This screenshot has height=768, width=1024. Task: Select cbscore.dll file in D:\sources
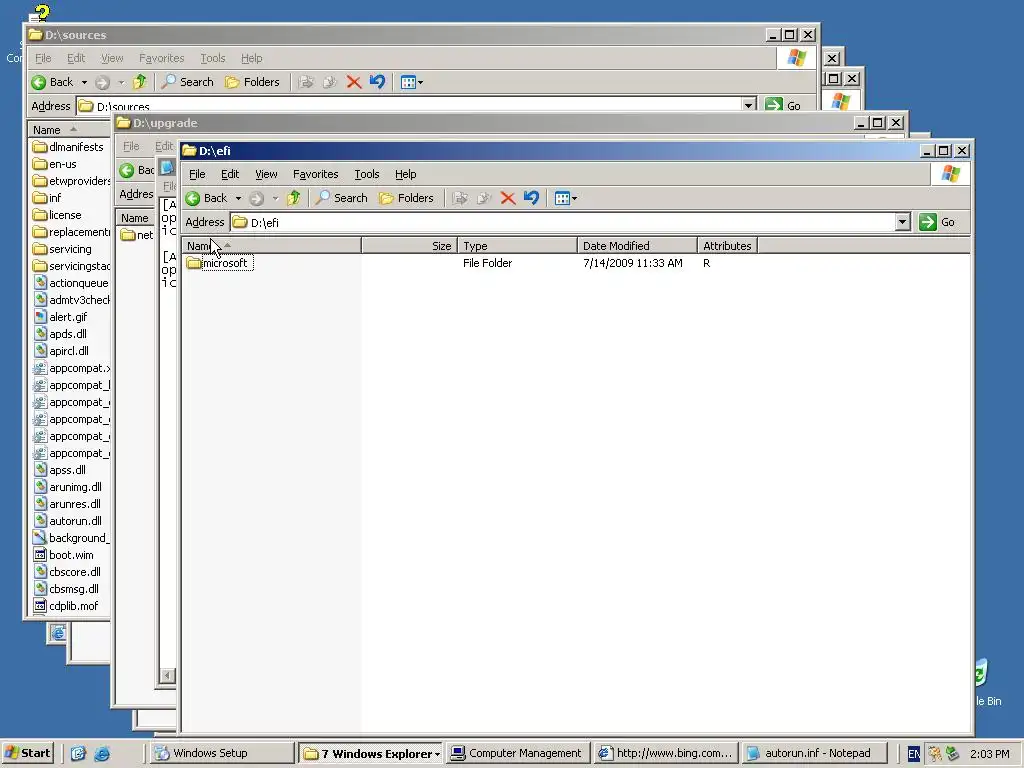click(66, 572)
